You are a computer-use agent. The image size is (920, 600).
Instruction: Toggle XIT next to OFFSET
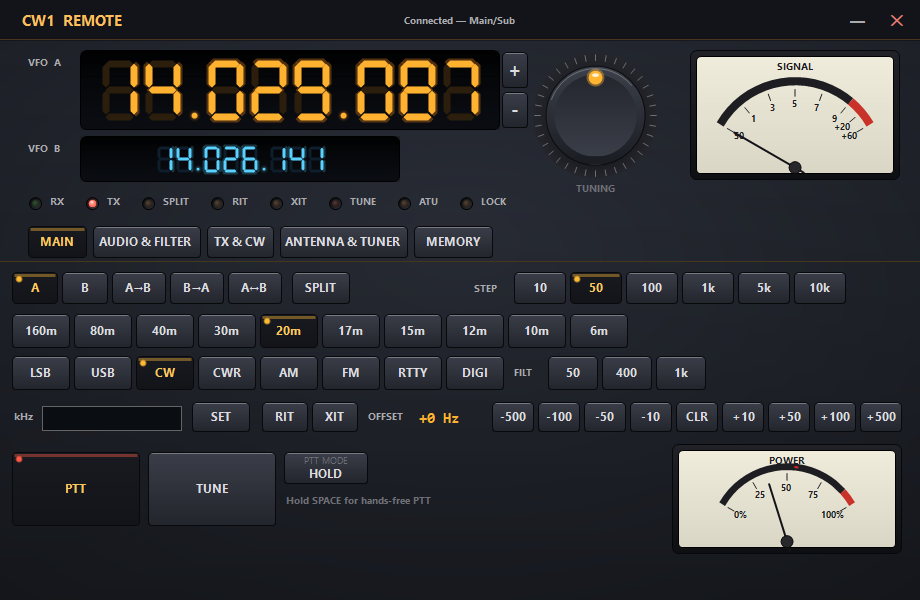[x=334, y=417]
